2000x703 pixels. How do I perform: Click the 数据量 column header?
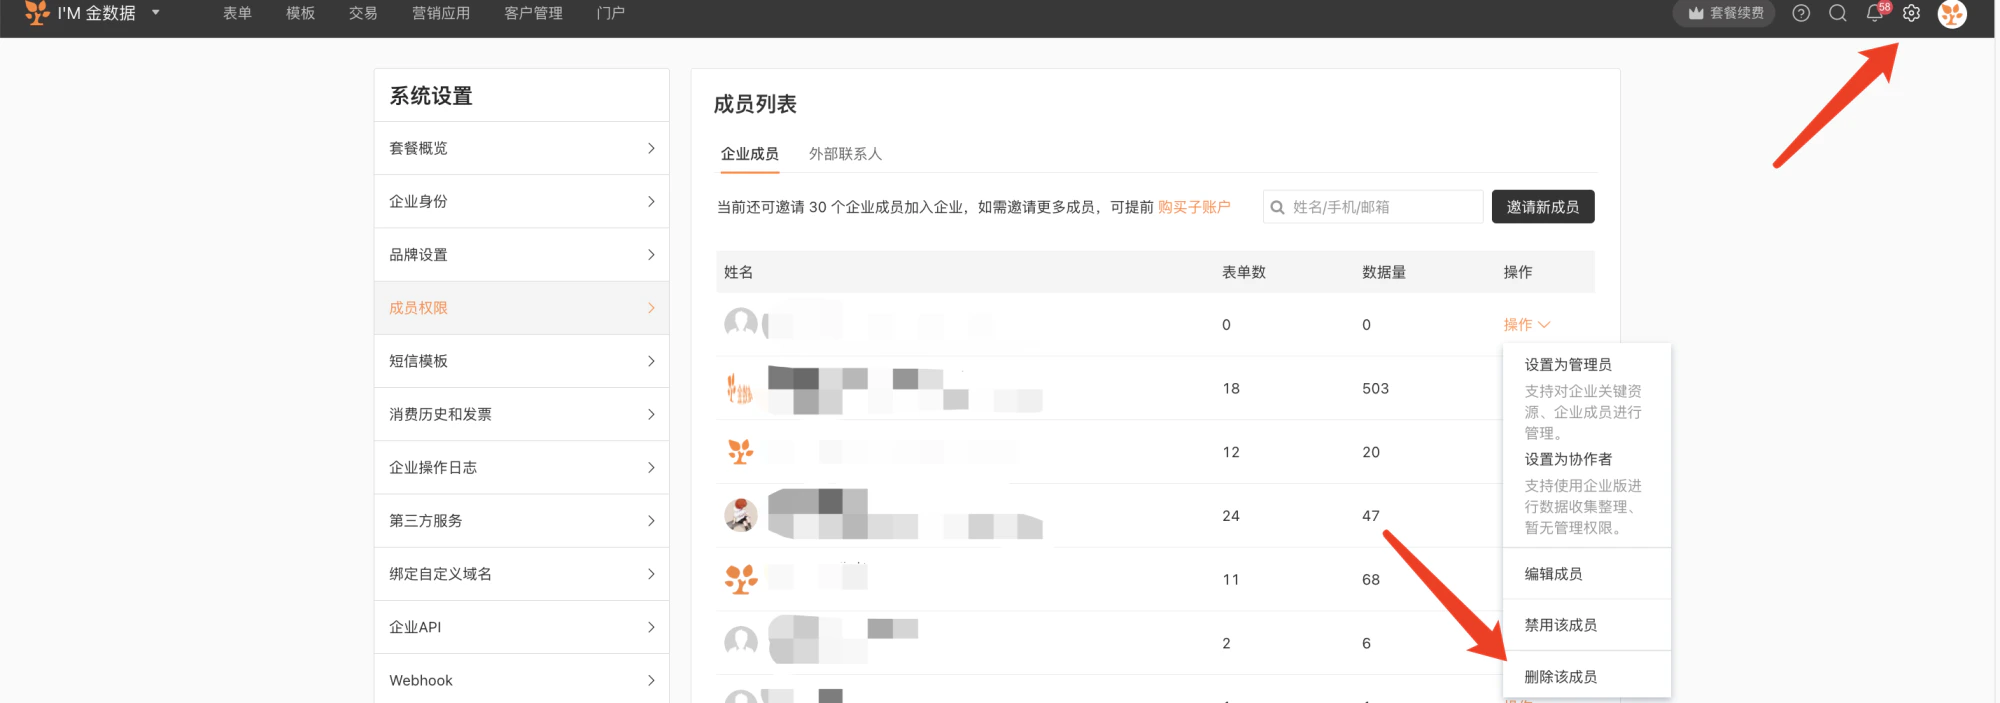tap(1384, 272)
